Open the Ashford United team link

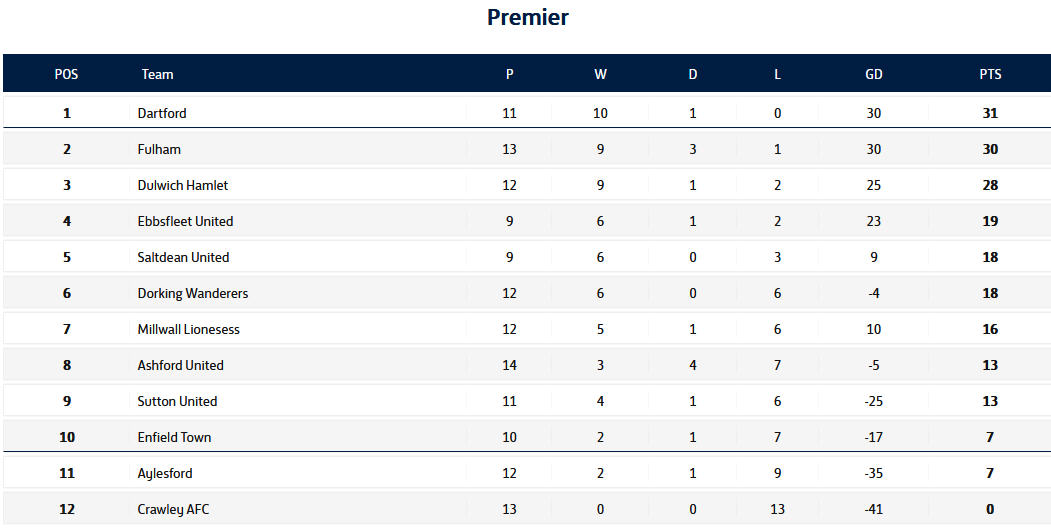[181, 365]
